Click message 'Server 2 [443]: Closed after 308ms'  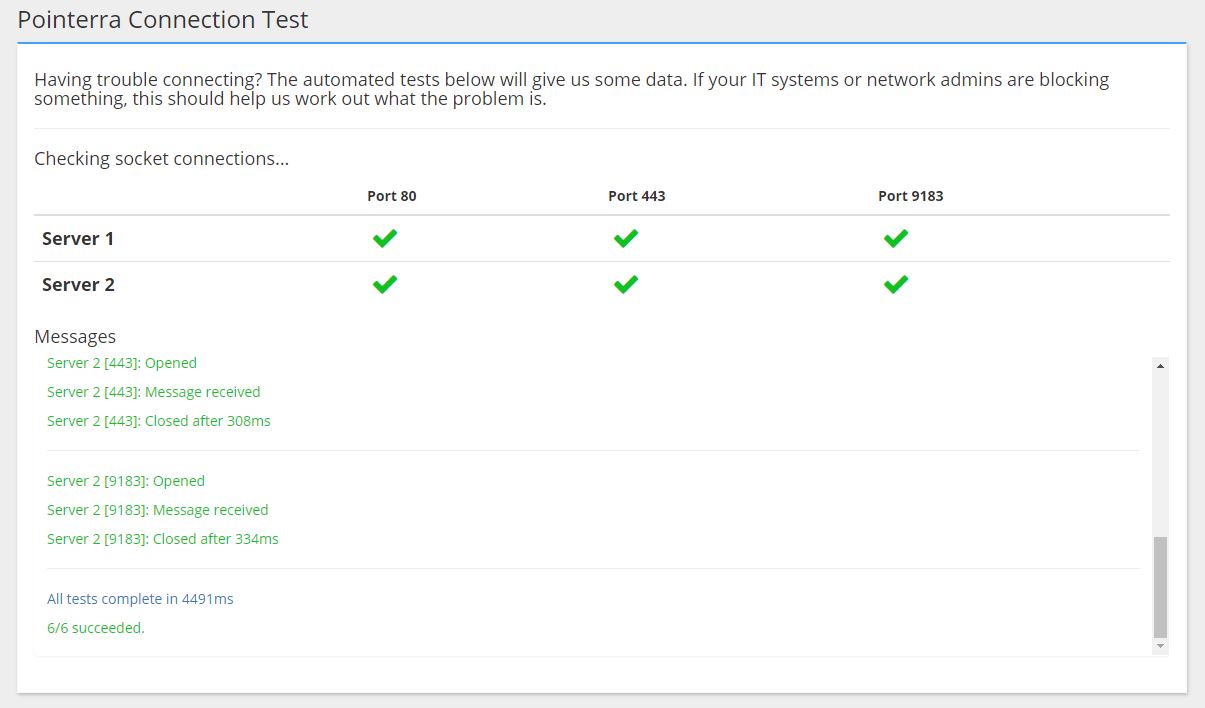point(159,421)
